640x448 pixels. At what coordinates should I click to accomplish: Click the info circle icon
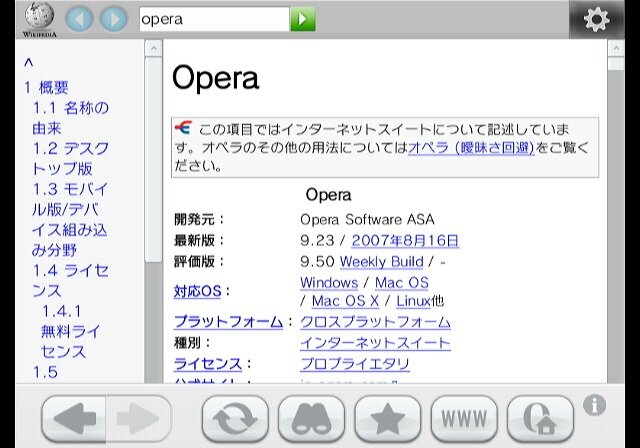tap(595, 405)
